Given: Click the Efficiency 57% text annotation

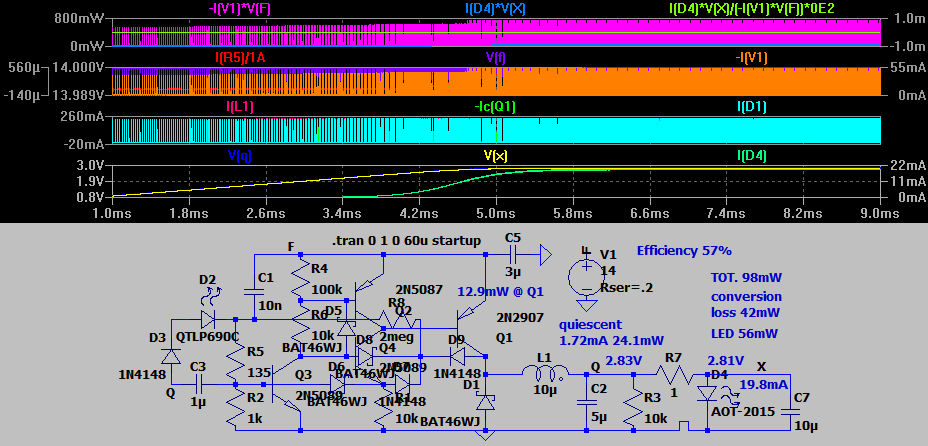Looking at the screenshot, I should point(684,250).
